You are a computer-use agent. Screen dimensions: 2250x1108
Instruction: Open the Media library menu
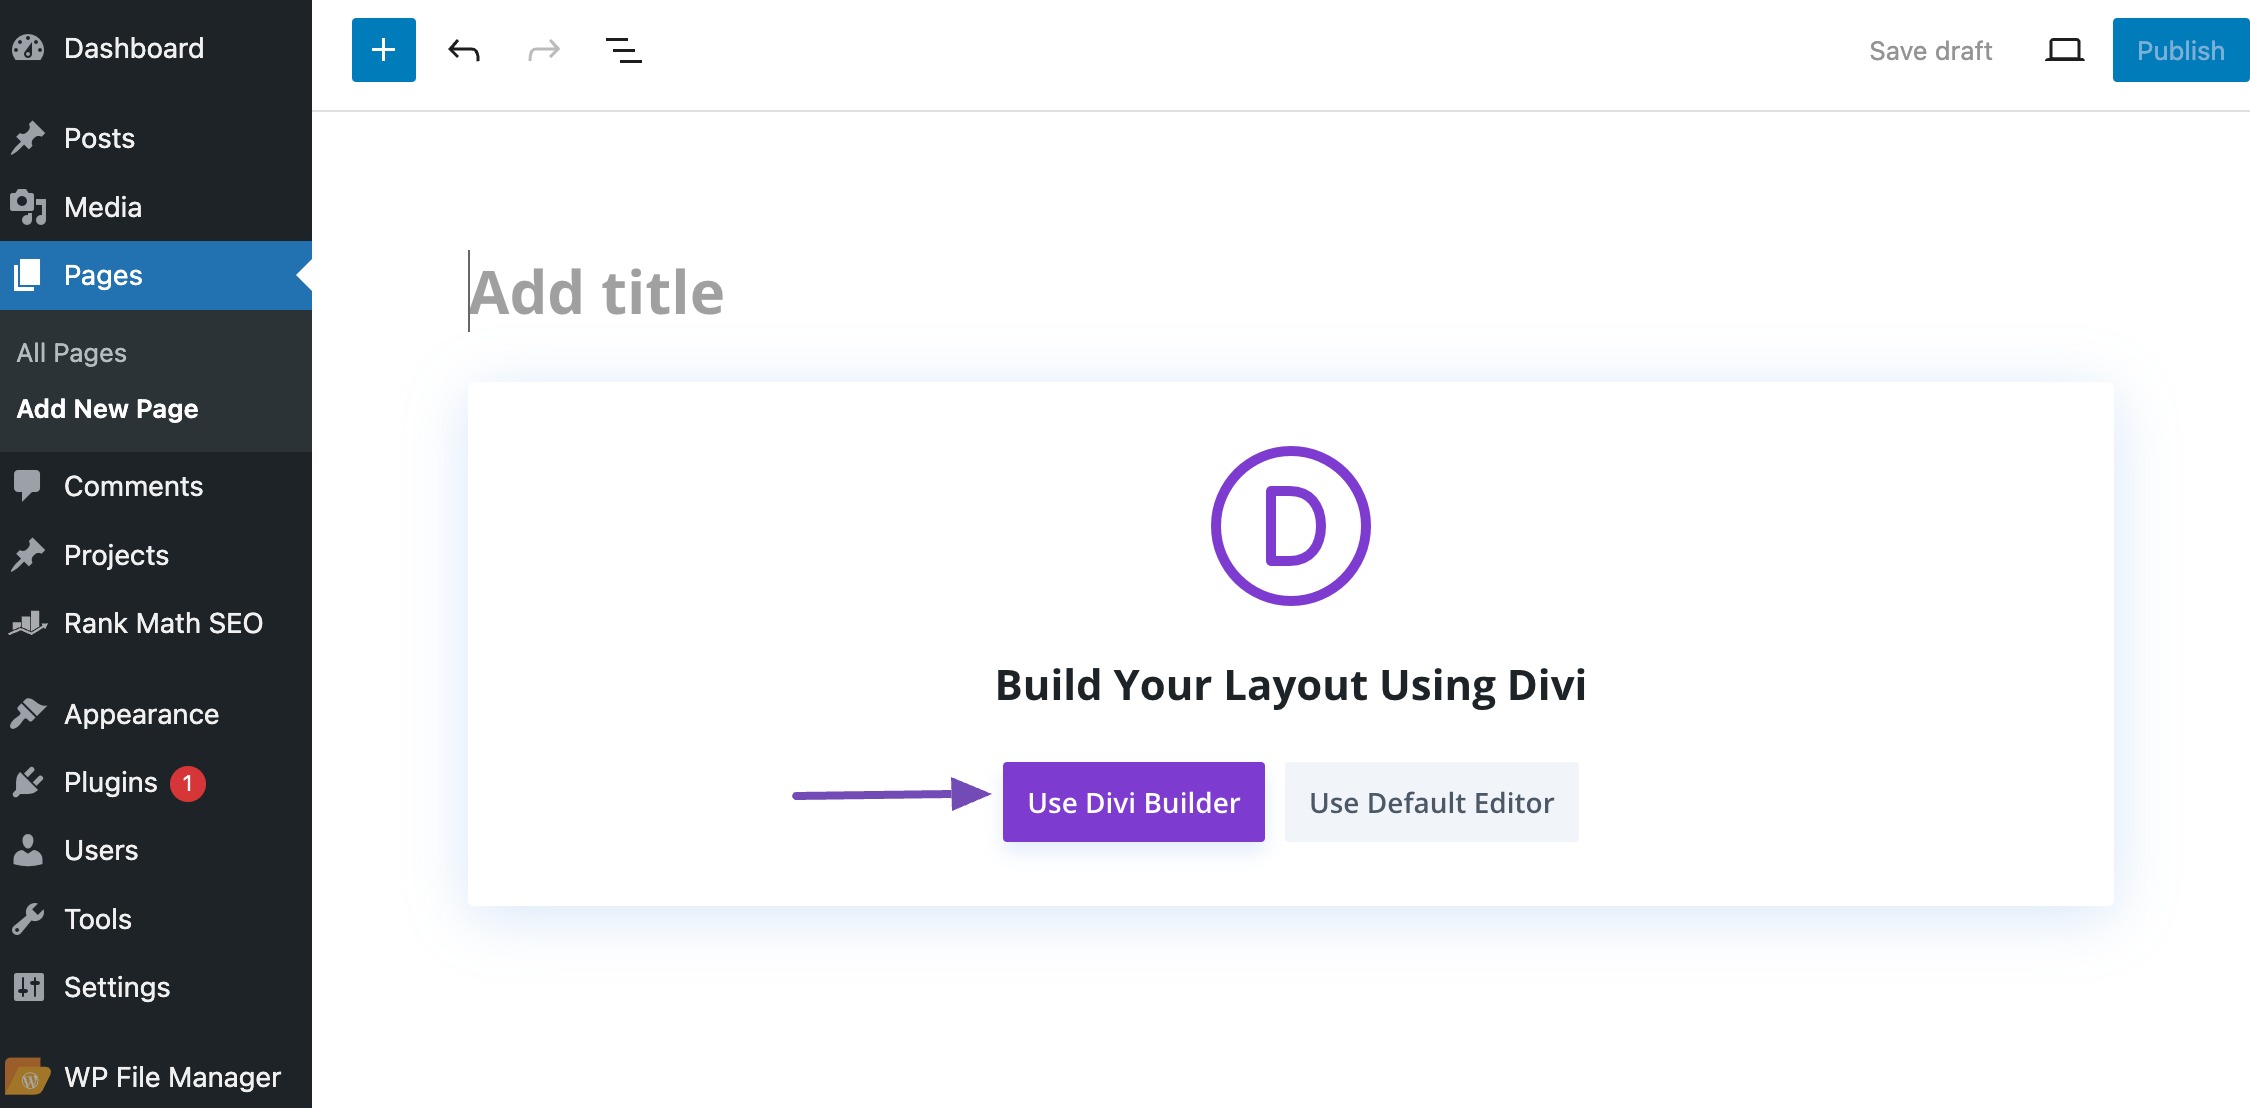pos(103,207)
